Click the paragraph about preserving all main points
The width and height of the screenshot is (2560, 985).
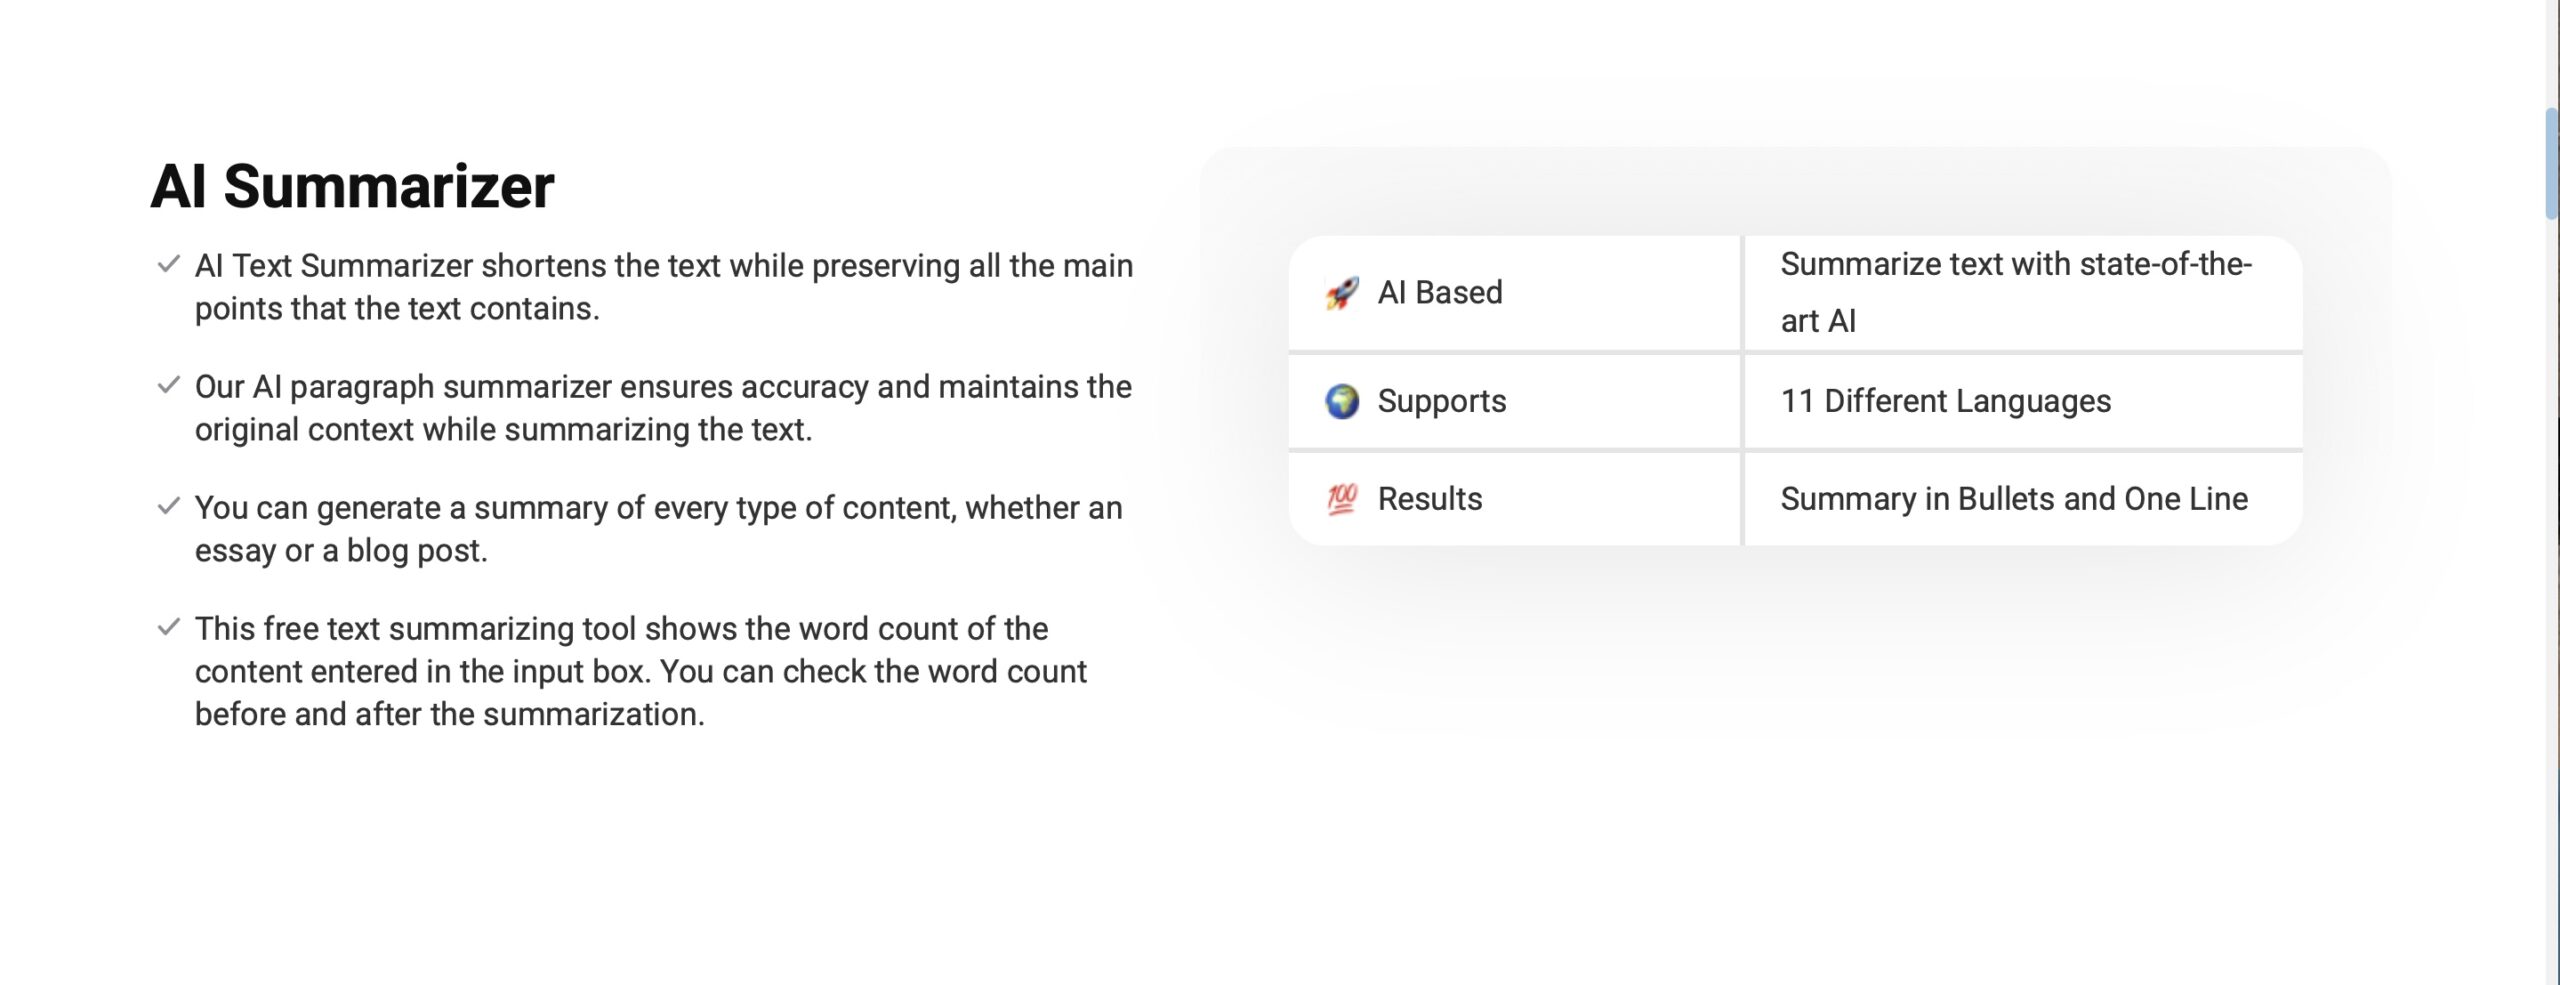663,287
